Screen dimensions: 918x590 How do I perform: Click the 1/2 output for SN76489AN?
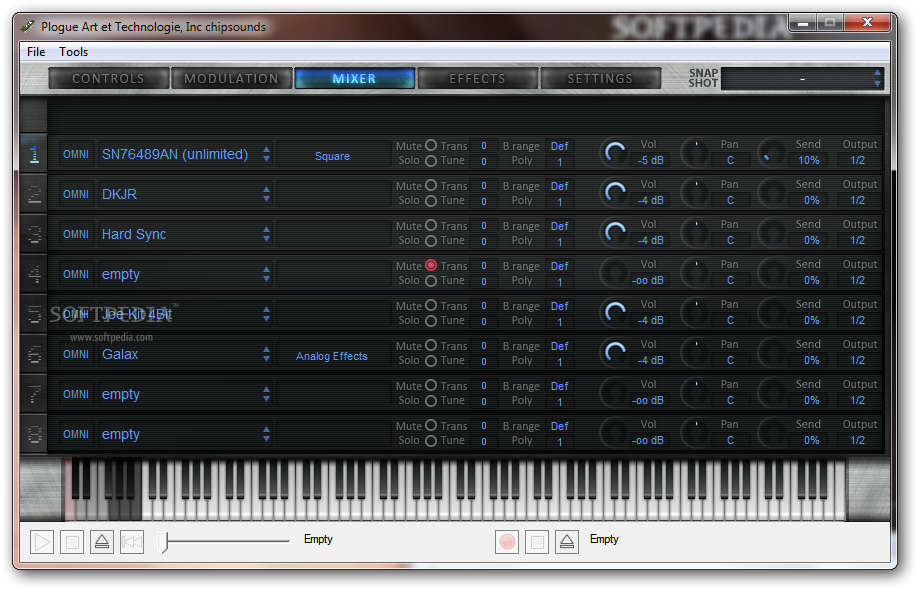pyautogui.click(x=858, y=160)
